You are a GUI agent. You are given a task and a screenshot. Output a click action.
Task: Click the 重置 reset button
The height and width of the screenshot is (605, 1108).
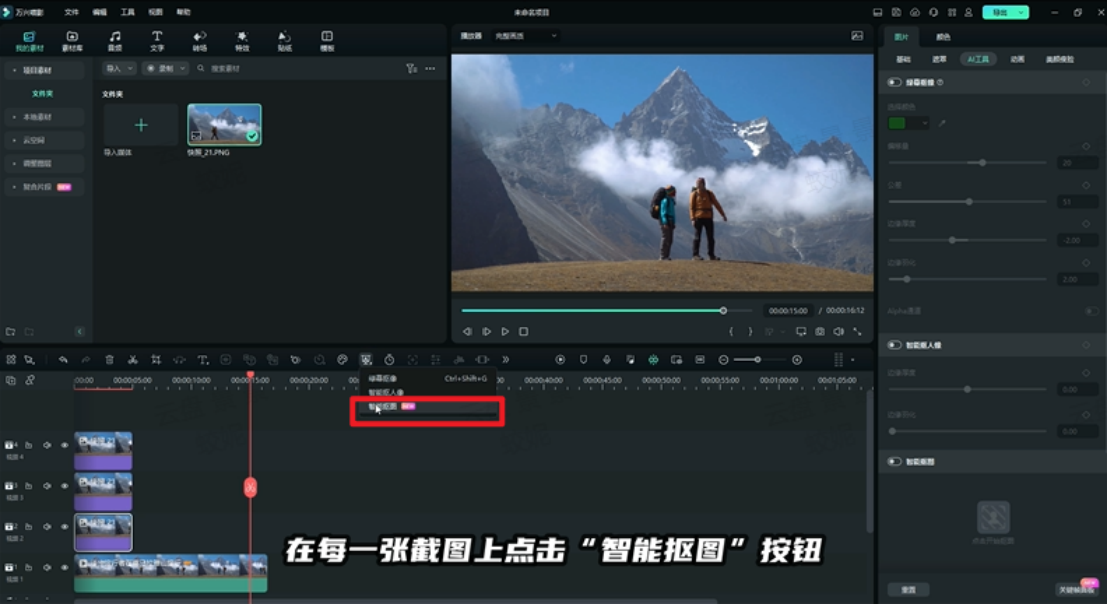click(909, 589)
